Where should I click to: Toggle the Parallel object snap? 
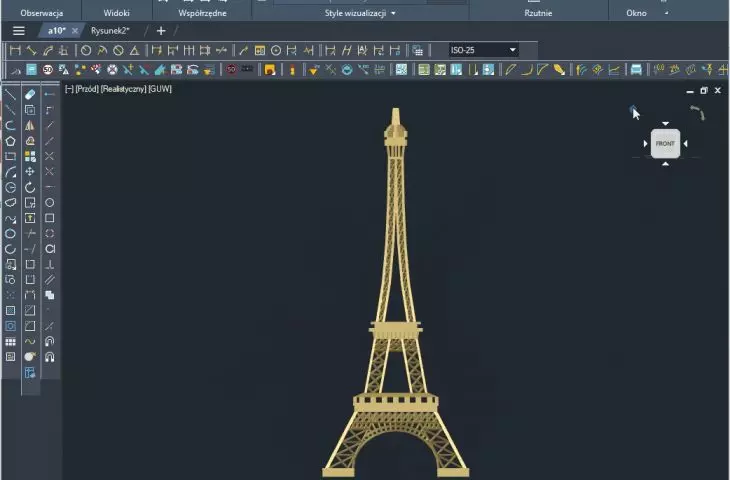pyautogui.click(x=49, y=280)
